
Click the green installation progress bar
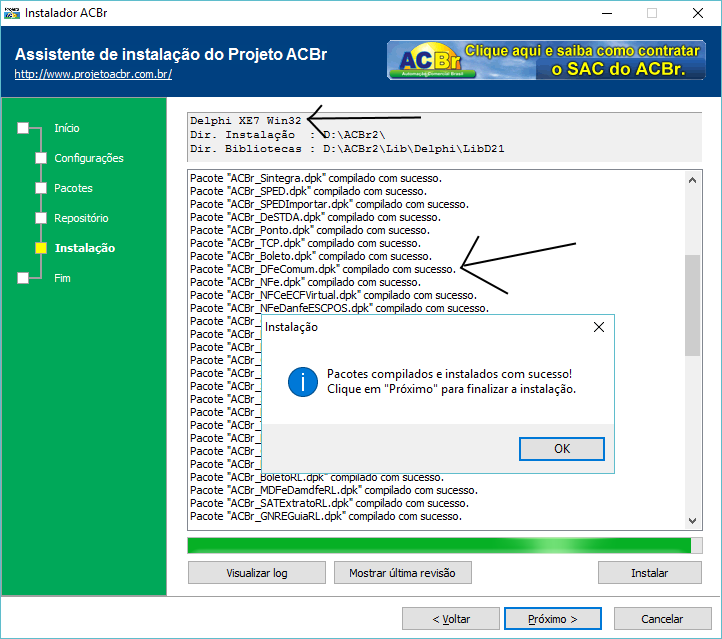444,546
